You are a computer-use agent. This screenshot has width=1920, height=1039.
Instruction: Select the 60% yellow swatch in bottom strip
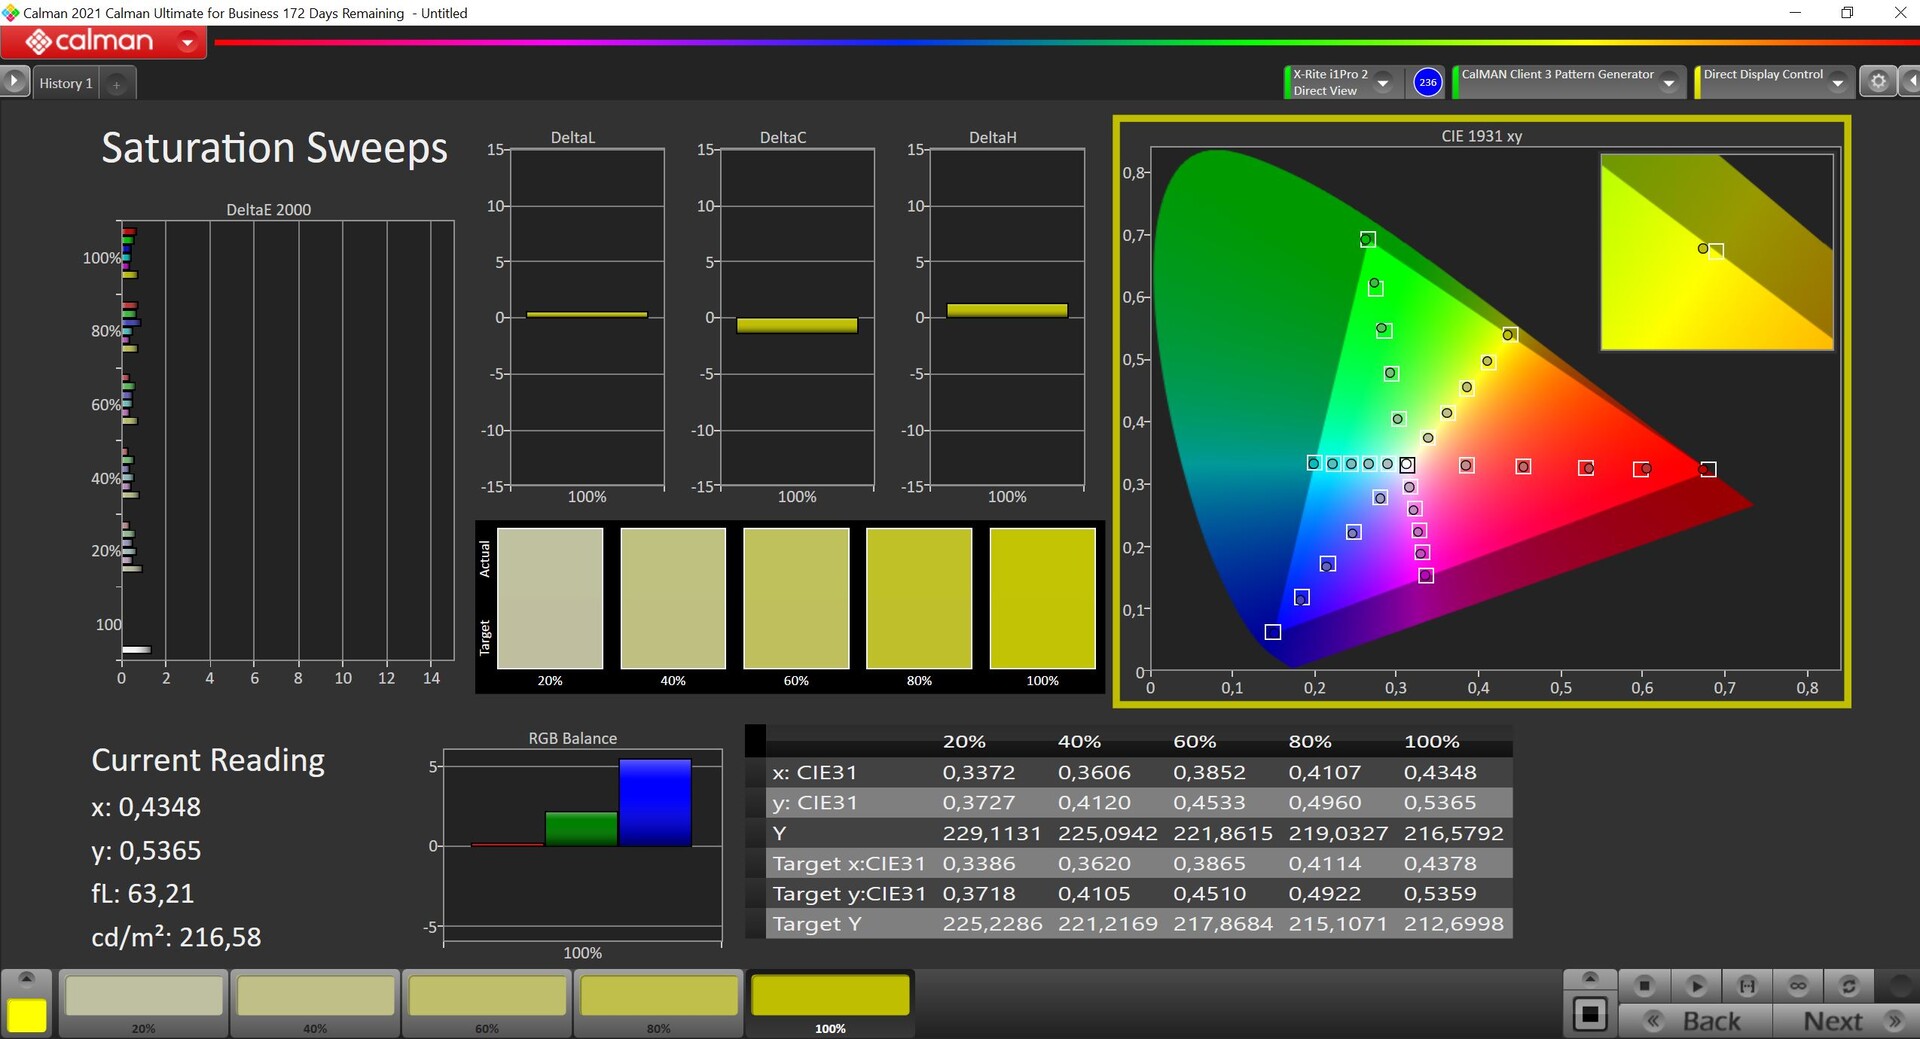coord(487,1001)
